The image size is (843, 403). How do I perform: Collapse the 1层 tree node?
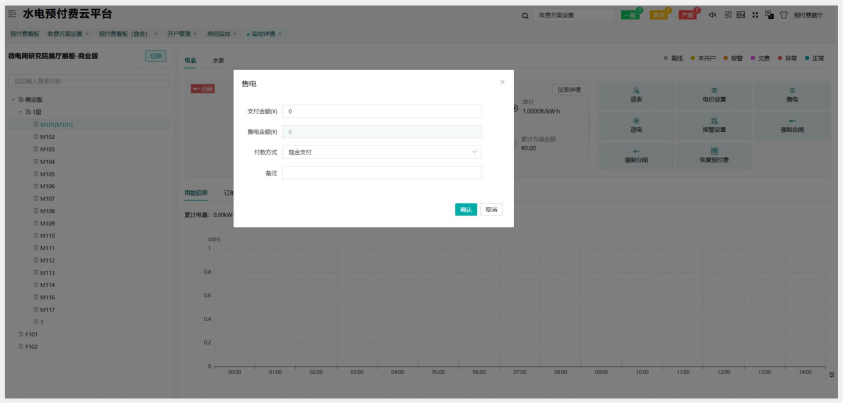point(21,112)
